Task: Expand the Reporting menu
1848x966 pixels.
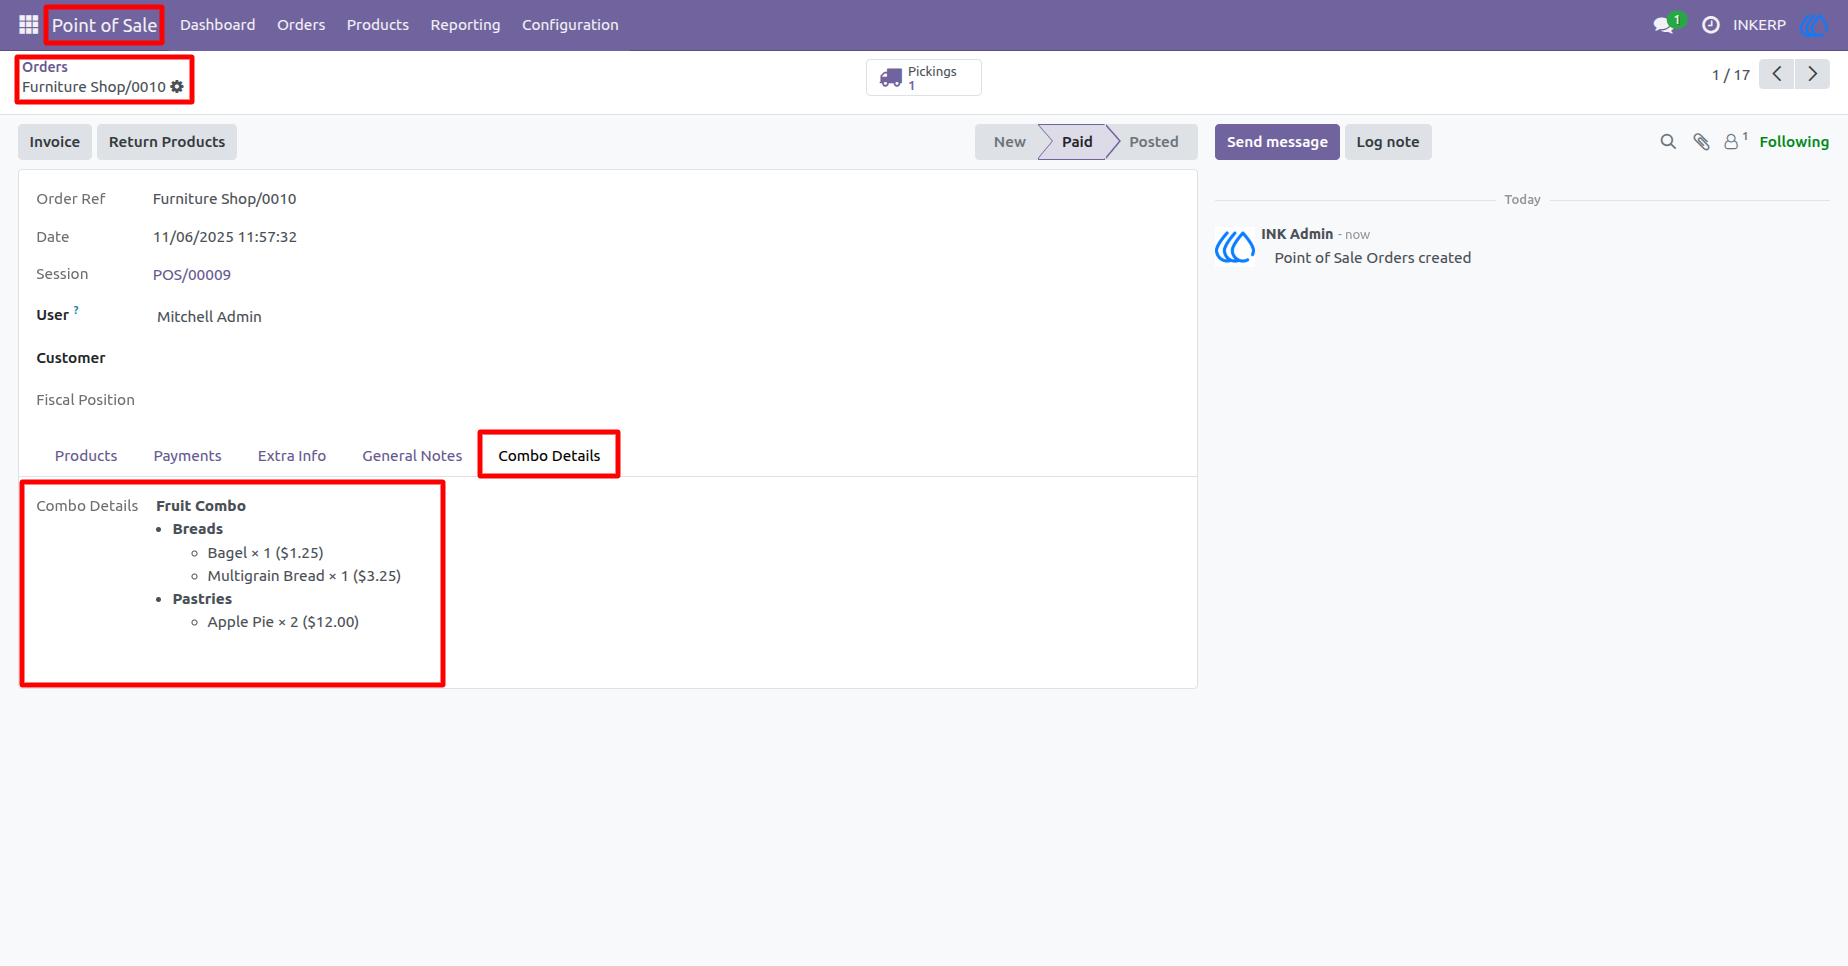Action: (465, 25)
